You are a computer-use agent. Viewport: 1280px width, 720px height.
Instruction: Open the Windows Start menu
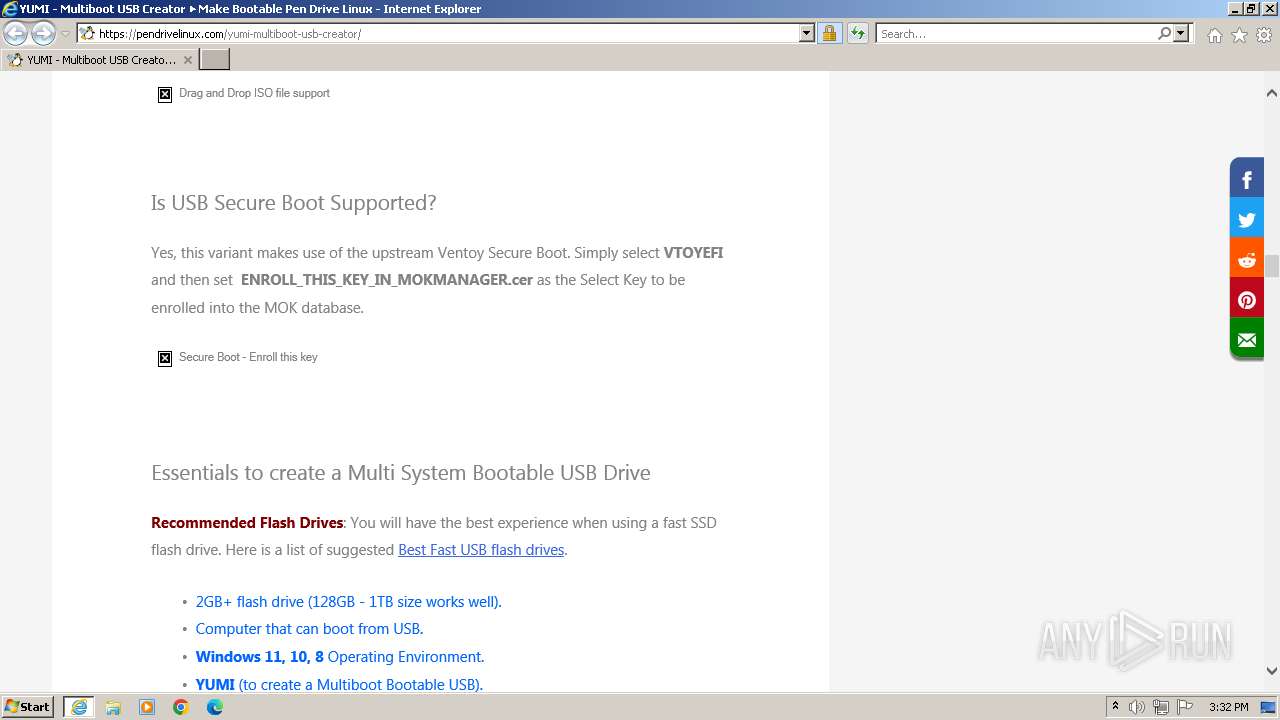(28, 707)
